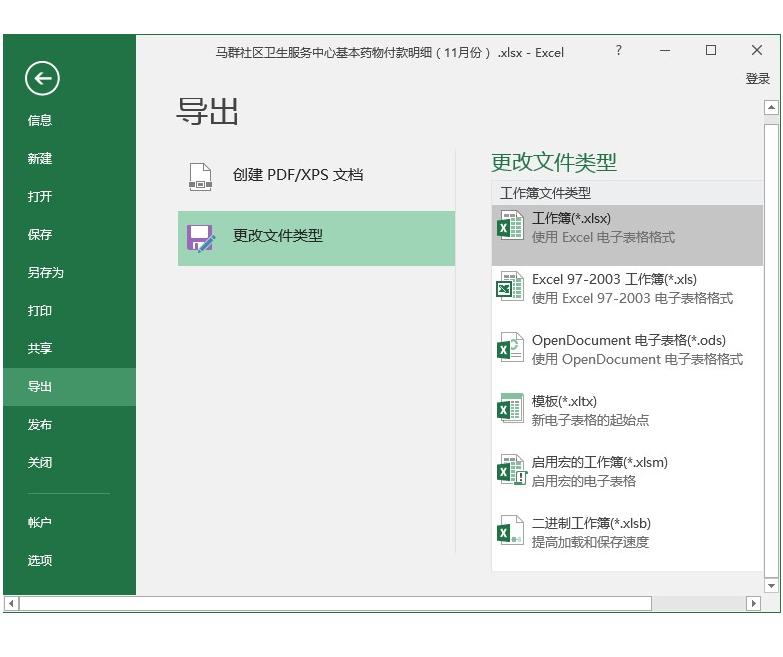Open the 新建 page

(x=39, y=159)
